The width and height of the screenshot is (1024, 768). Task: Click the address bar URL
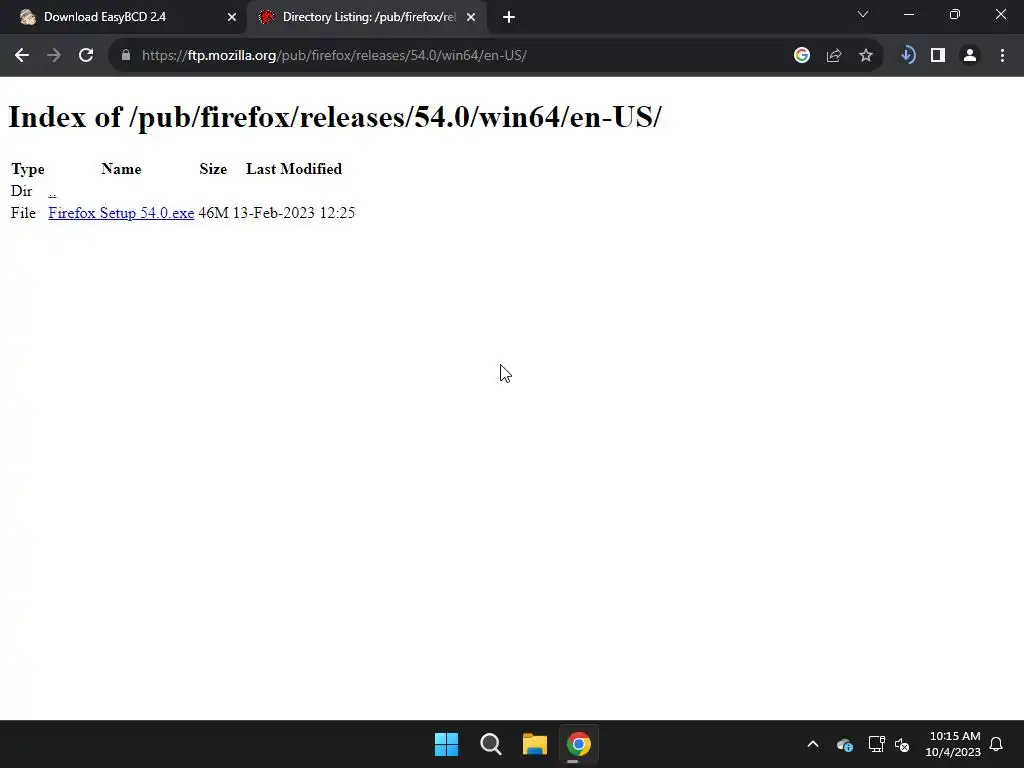334,56
